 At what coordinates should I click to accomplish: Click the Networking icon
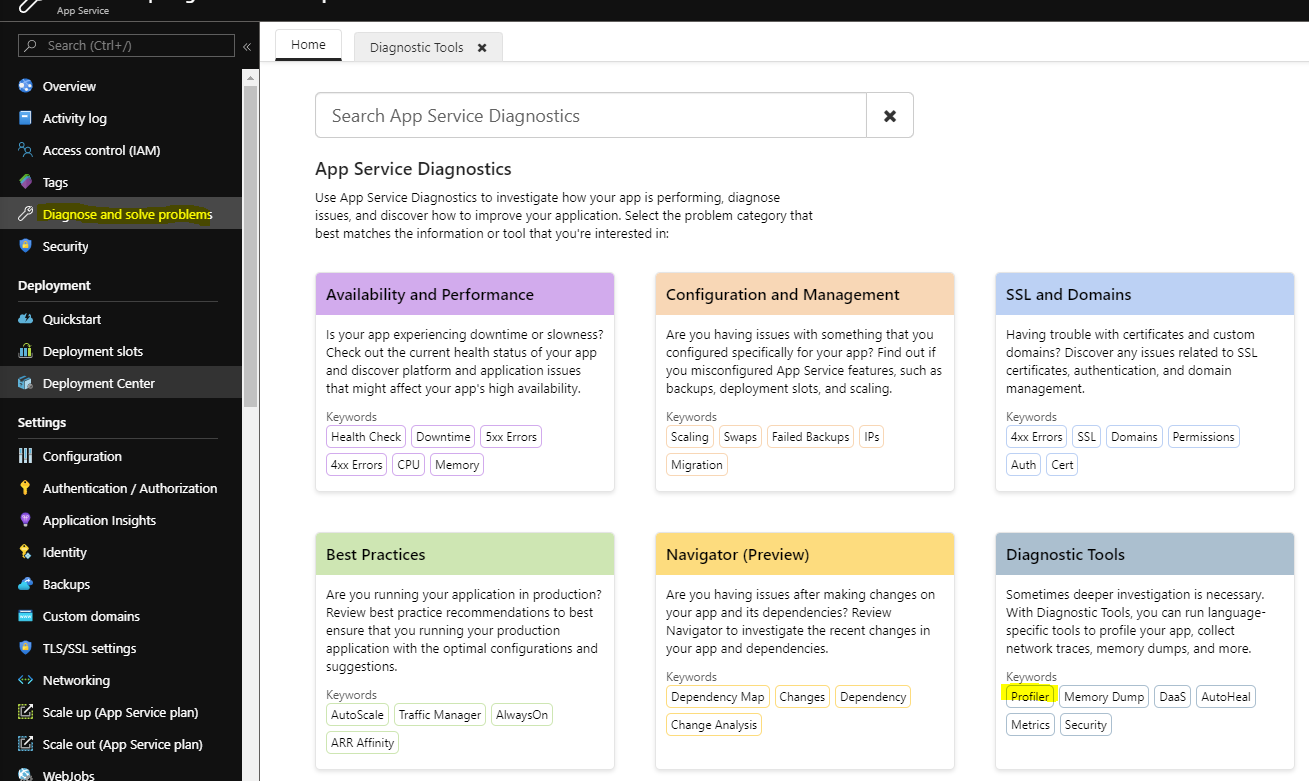pos(26,680)
